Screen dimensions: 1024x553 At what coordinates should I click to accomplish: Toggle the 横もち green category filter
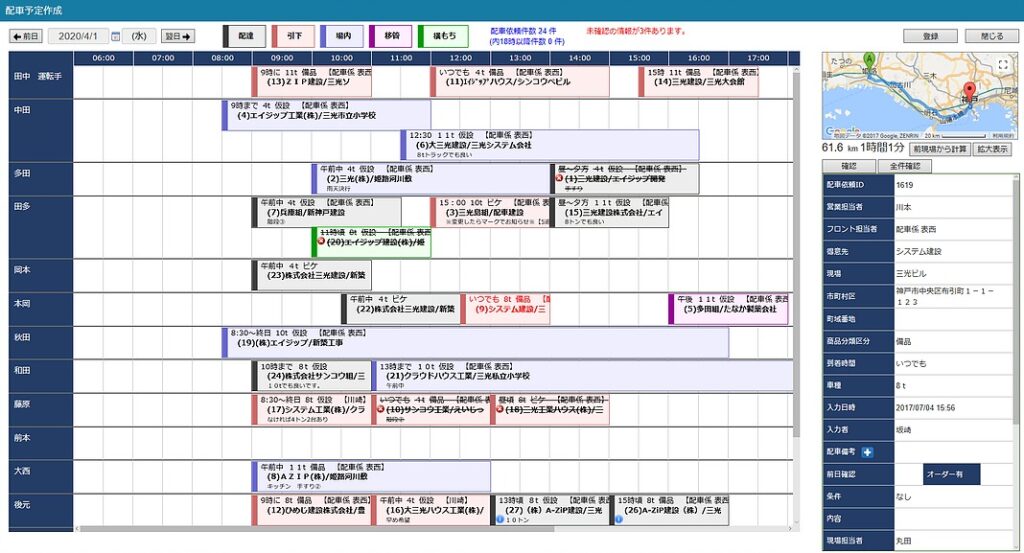(441, 36)
